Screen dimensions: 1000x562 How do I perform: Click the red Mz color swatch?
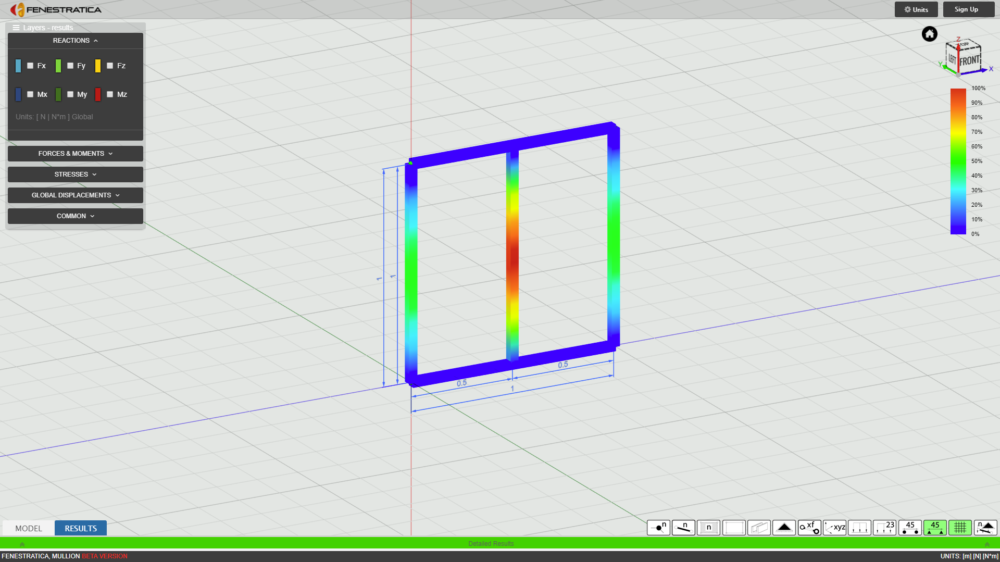pyautogui.click(x=98, y=94)
